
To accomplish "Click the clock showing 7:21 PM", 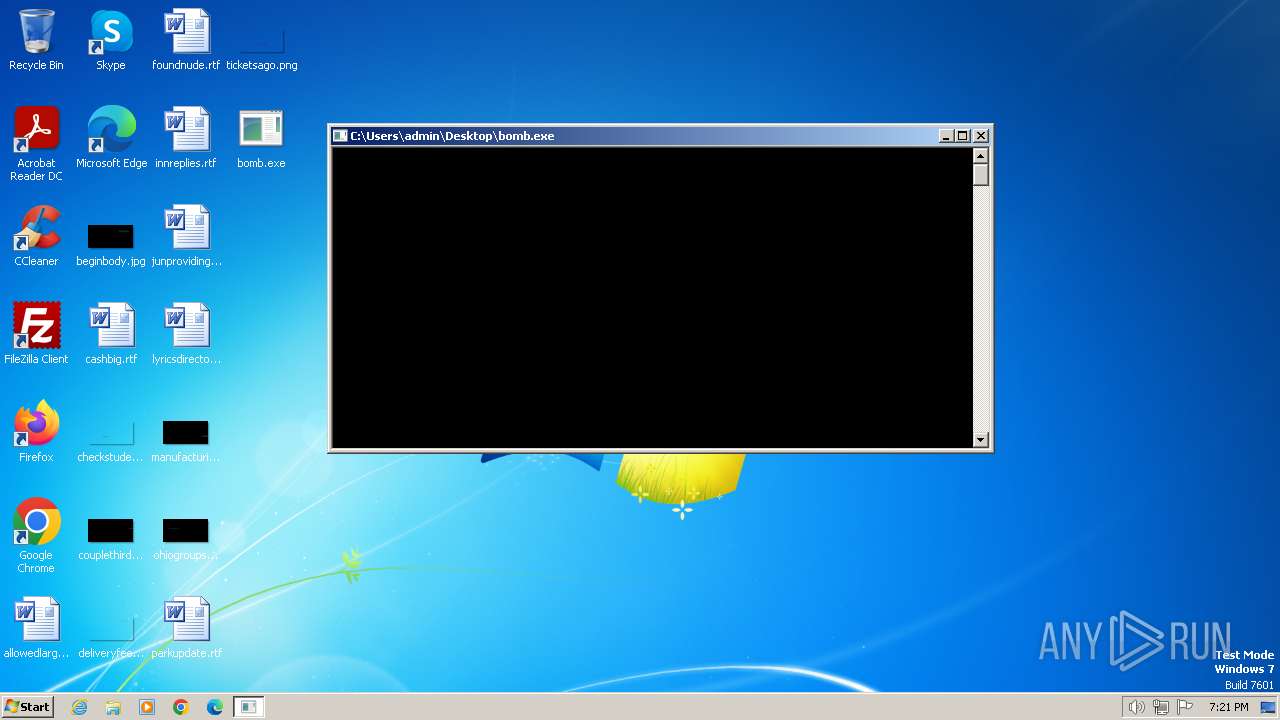I will (x=1228, y=707).
